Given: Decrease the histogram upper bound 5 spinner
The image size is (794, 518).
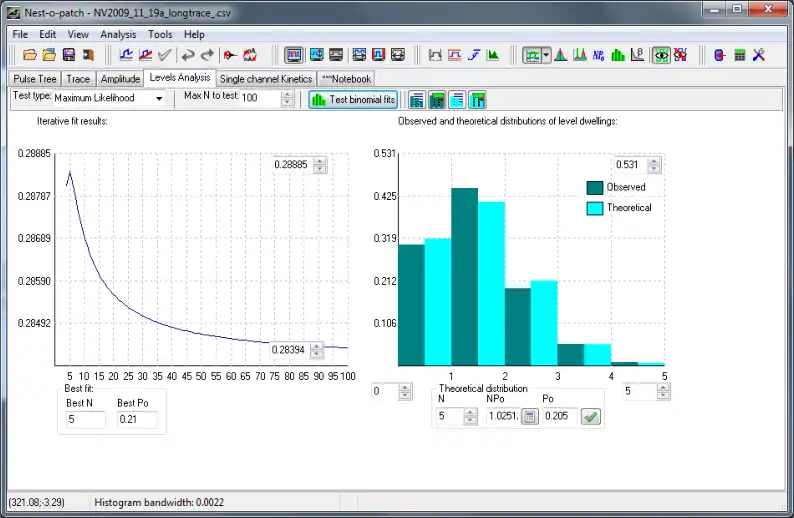Looking at the screenshot, I should click(663, 395).
